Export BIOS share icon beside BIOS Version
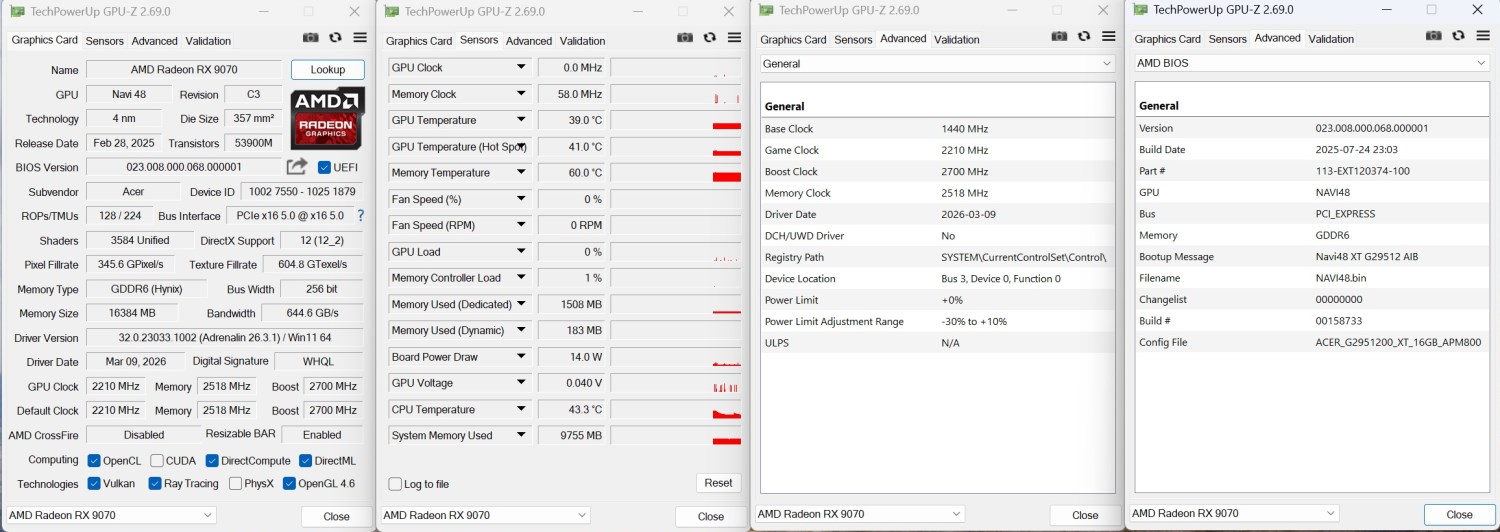 [297, 167]
